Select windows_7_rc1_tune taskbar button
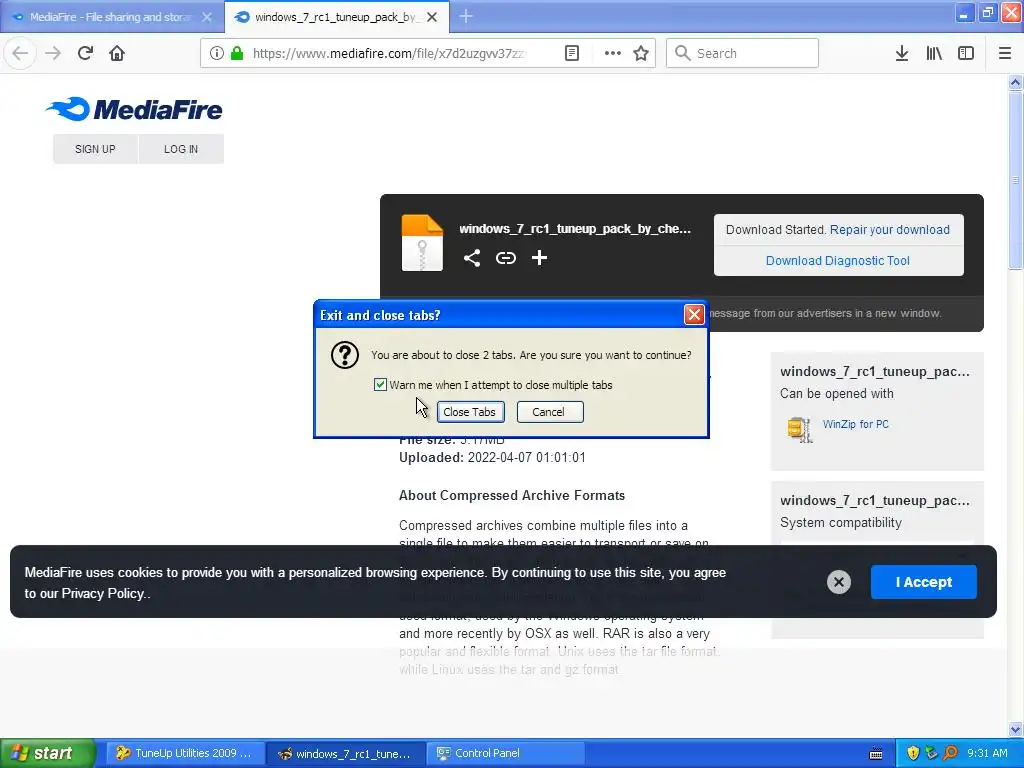The width and height of the screenshot is (1024, 768). pyautogui.click(x=346, y=753)
